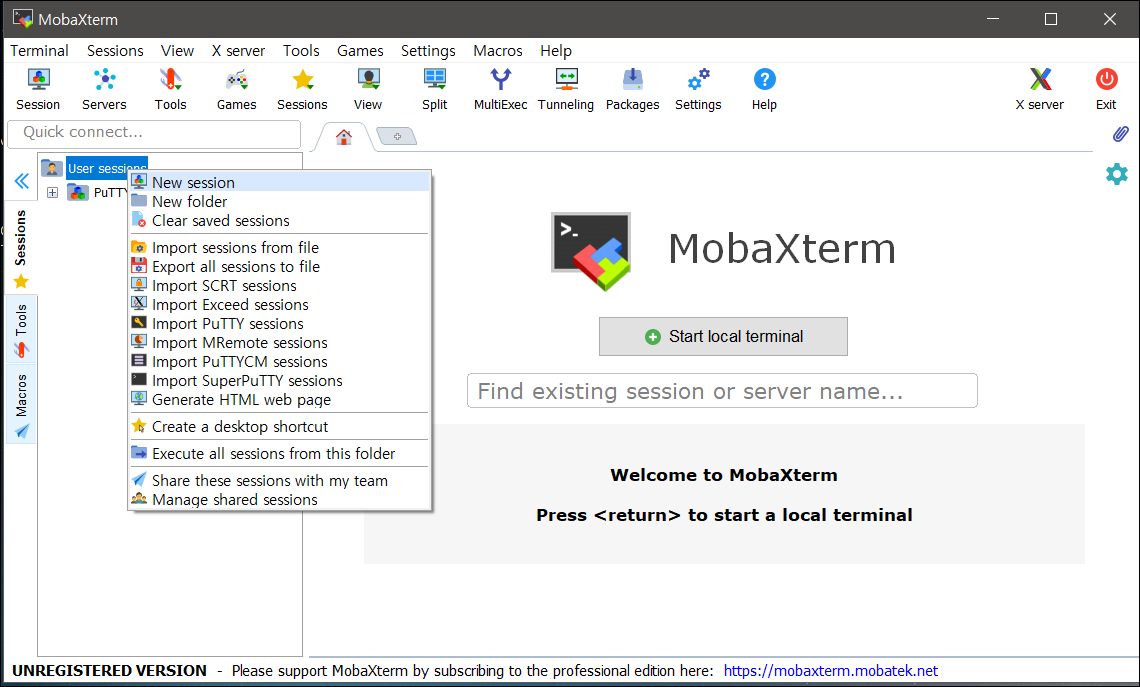The width and height of the screenshot is (1140, 687).
Task: Choose Import PuTTYCM sessions
Action: pyautogui.click(x=280, y=361)
